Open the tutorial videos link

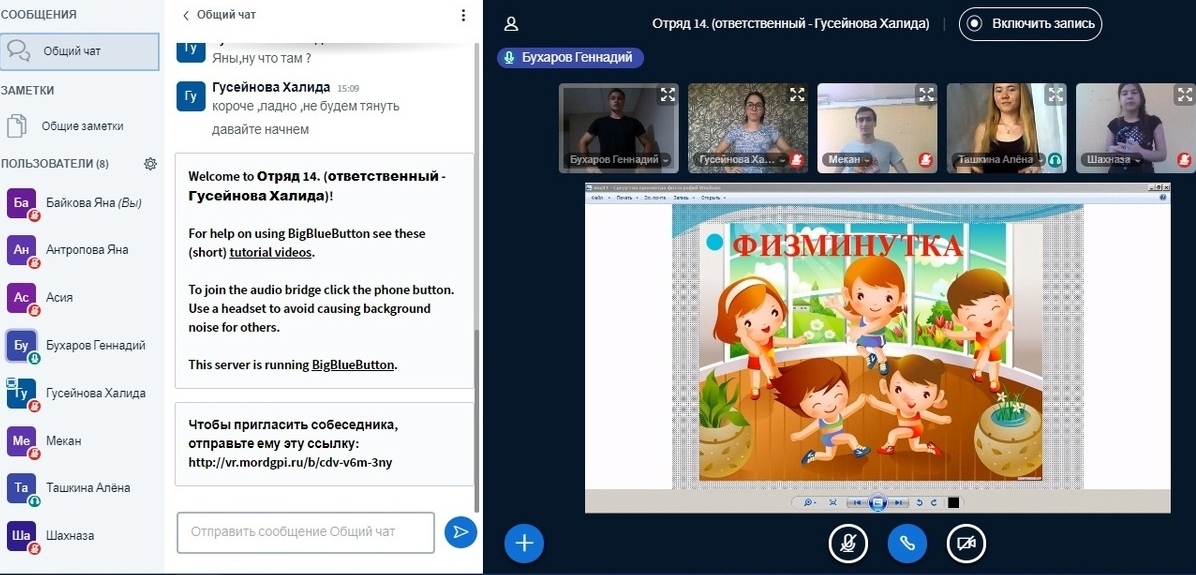point(271,252)
